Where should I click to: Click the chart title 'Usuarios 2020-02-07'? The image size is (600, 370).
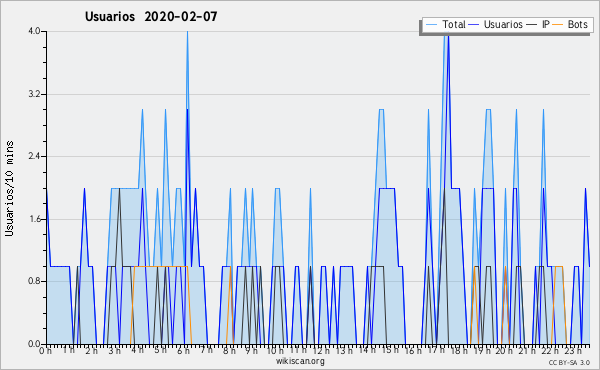151,16
